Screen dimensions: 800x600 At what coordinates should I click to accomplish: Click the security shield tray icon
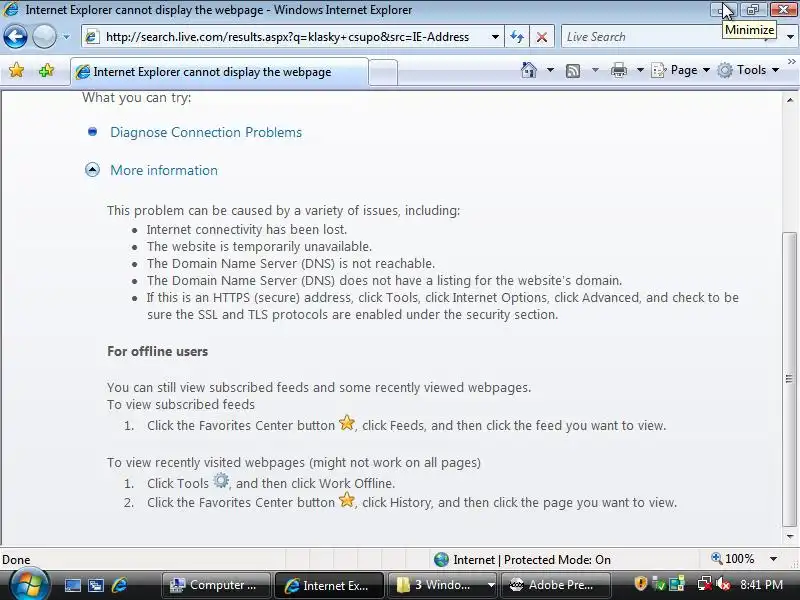[640, 584]
